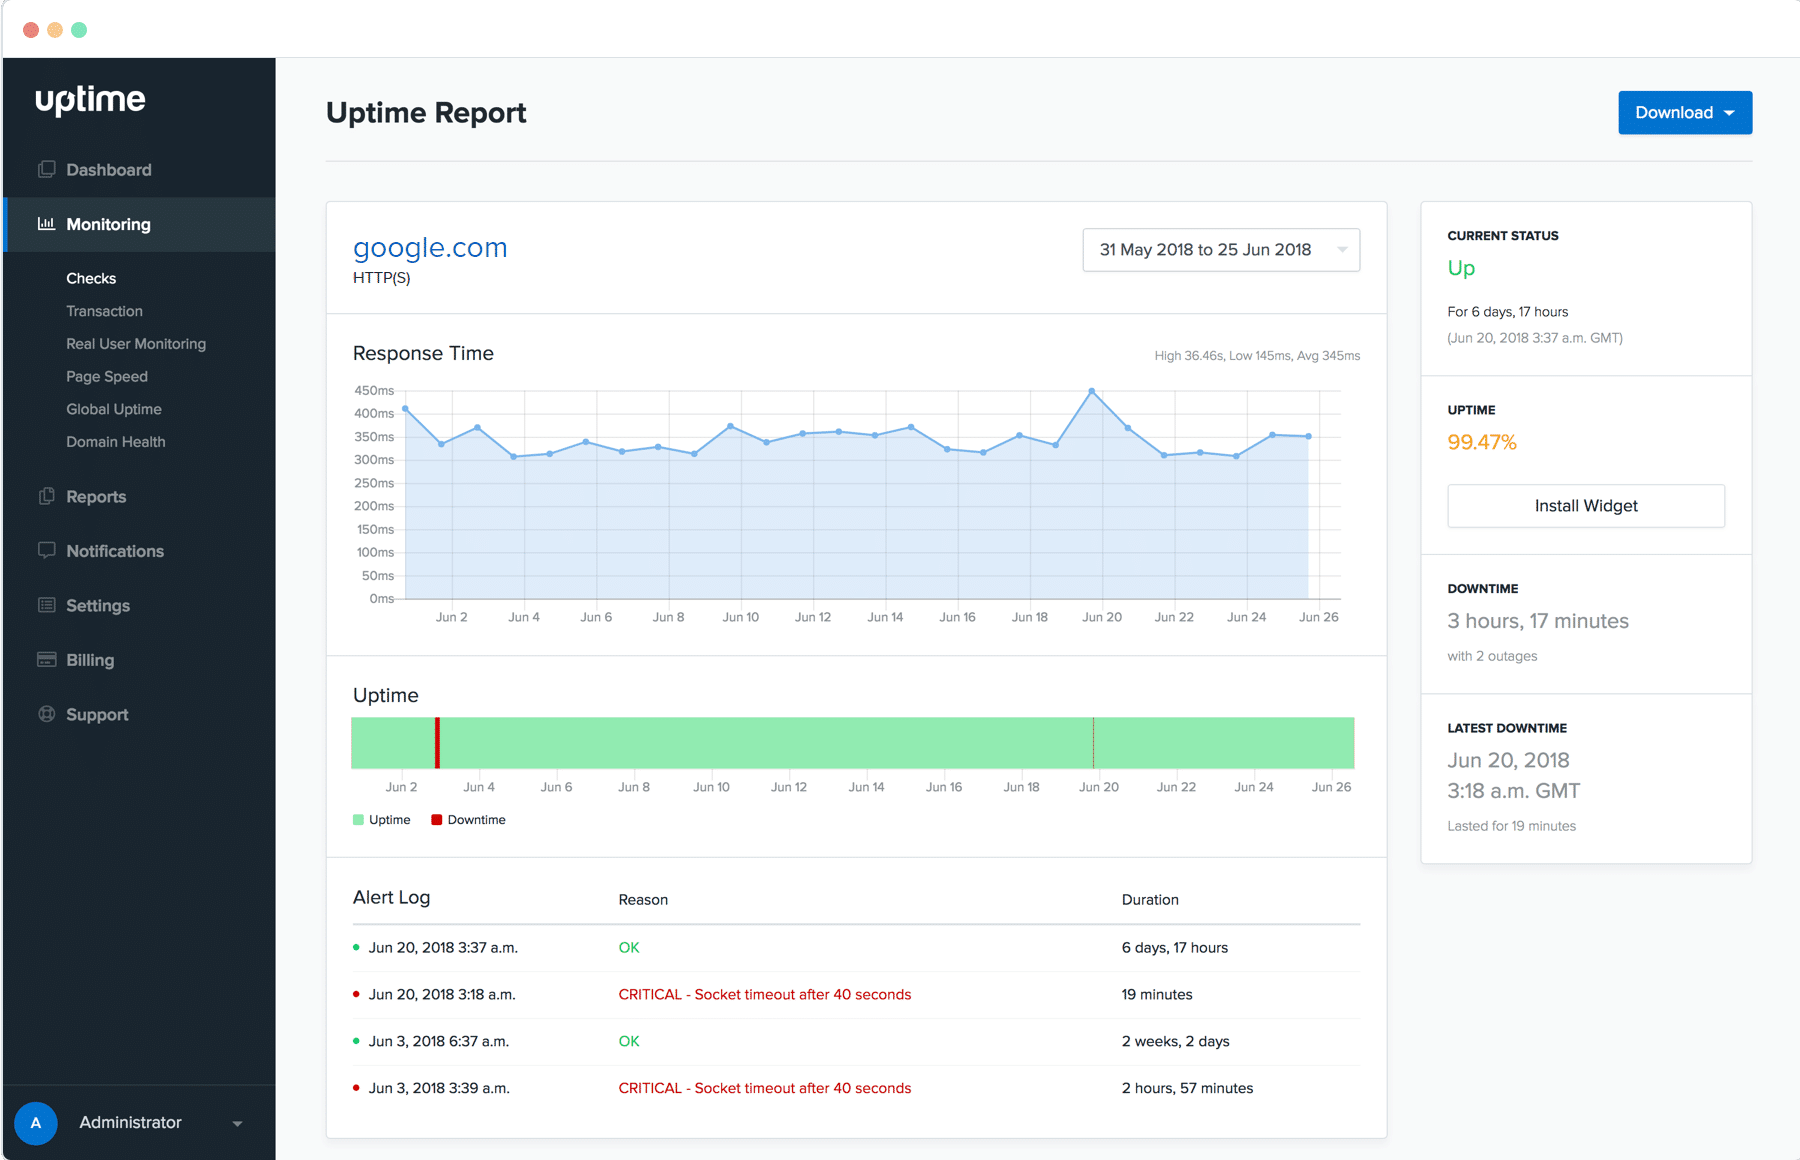Click the green status dot on OK alert
The image size is (1800, 1160).
pyautogui.click(x=356, y=946)
